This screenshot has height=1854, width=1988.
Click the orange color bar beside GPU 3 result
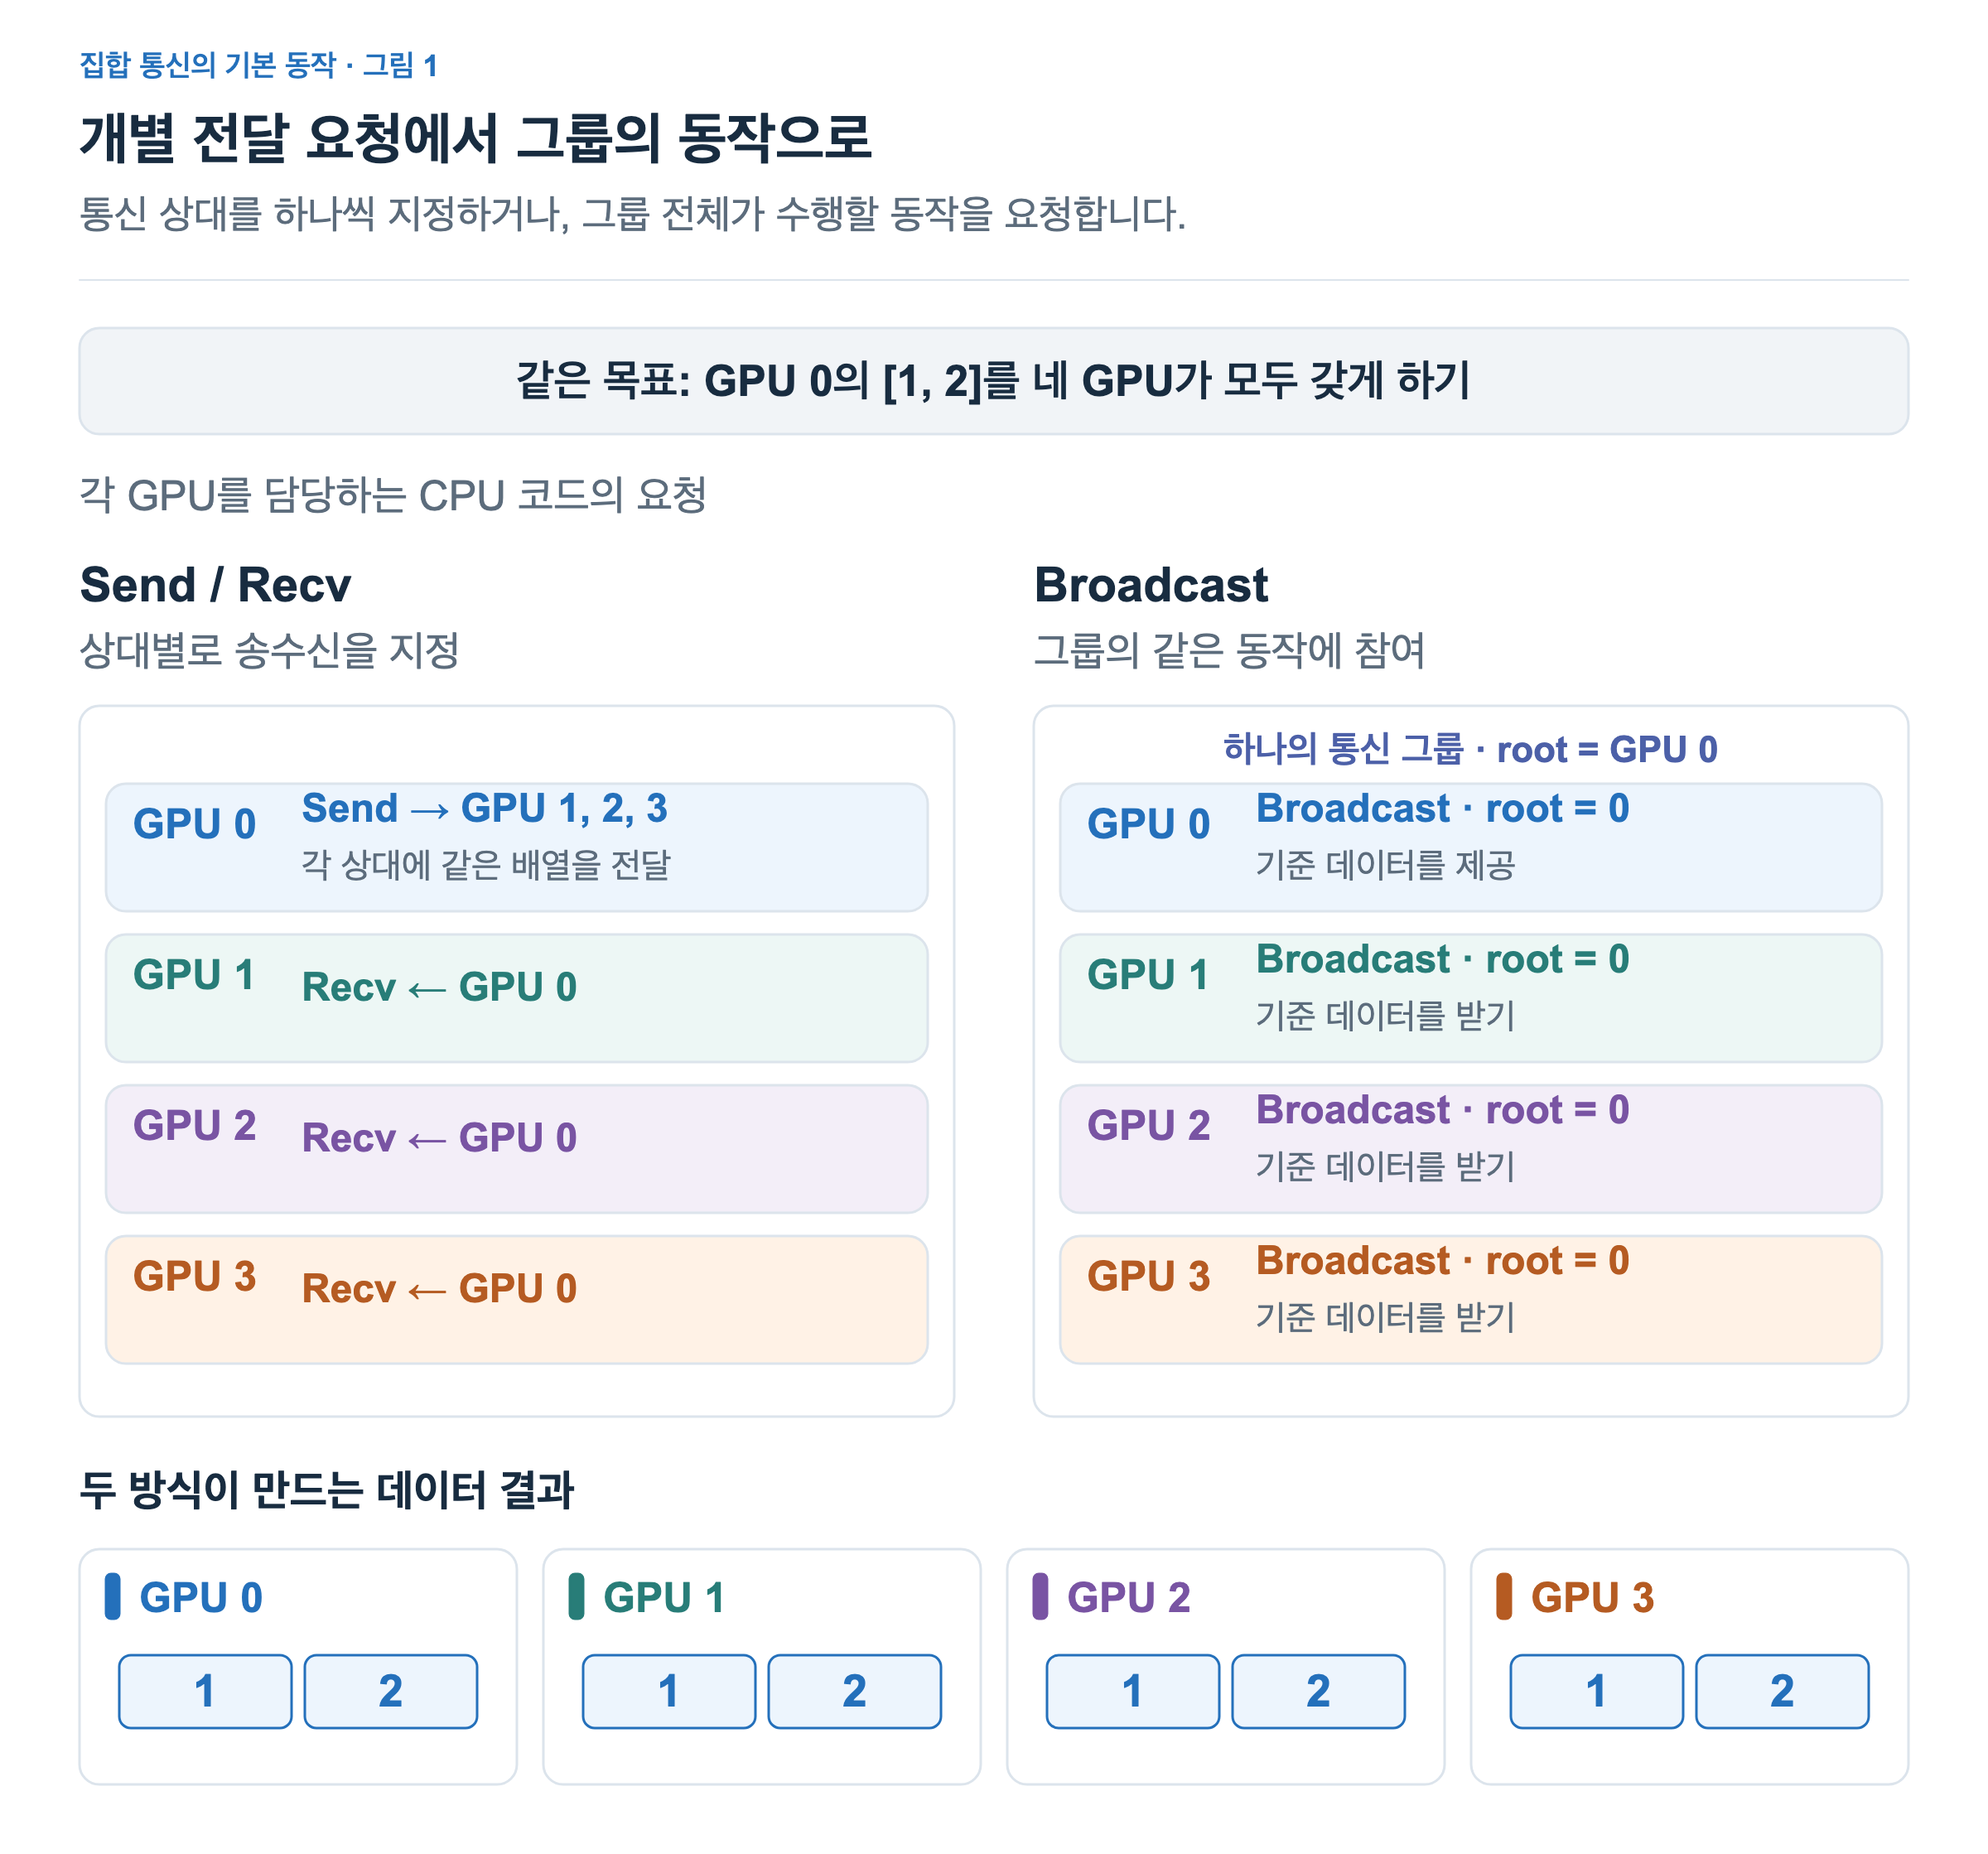1503,1596
